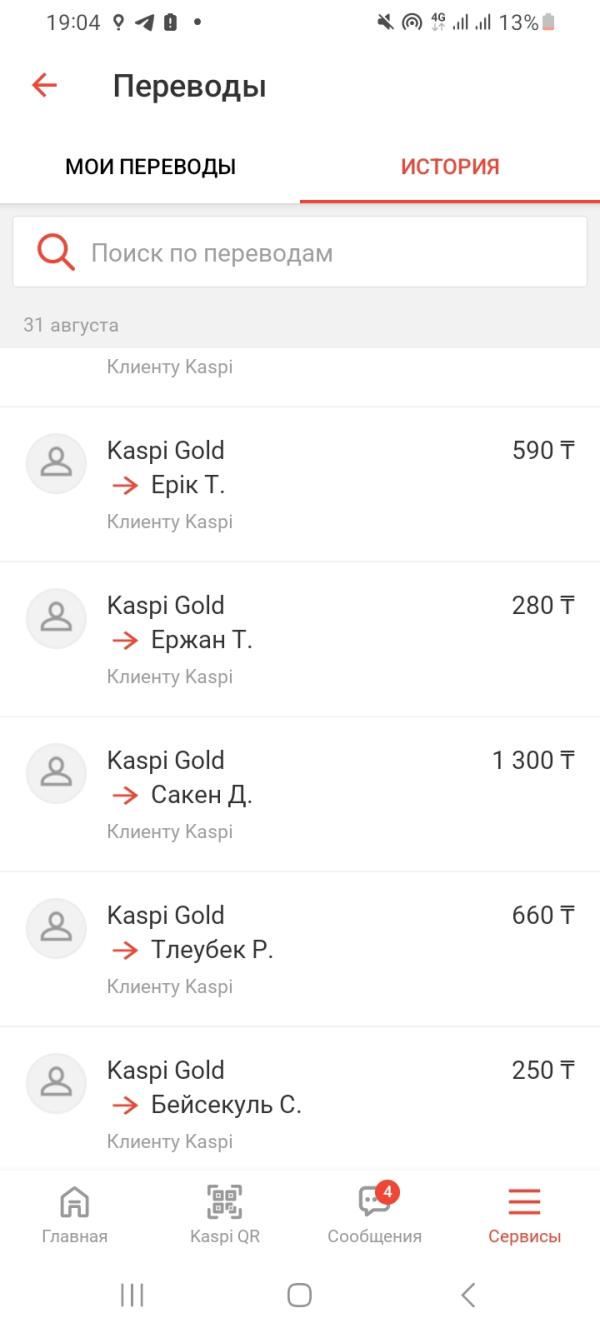This screenshot has height=1332, width=600.
Task: Tap the red back arrow icon
Action: (44, 85)
